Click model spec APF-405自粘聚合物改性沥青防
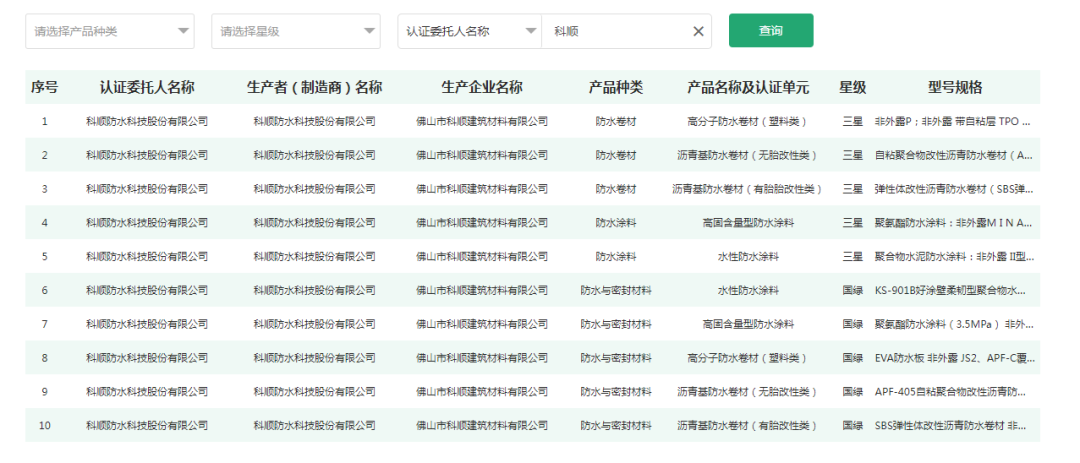 (951, 391)
